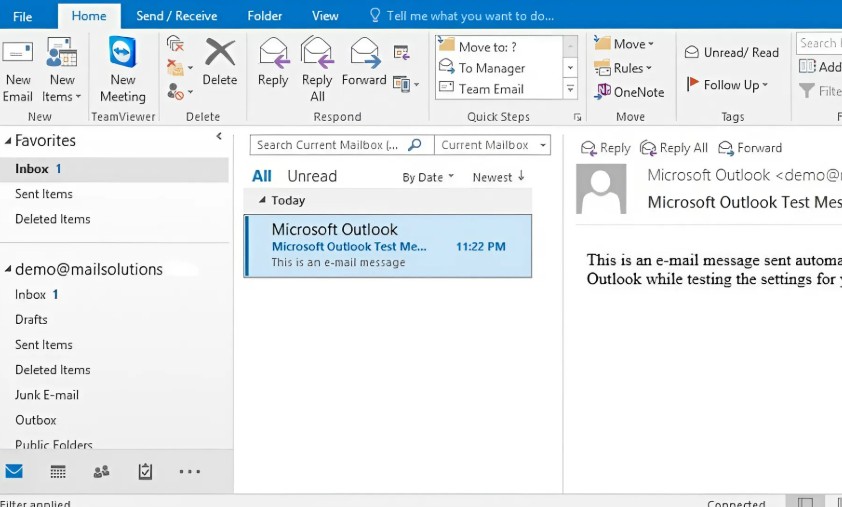Screen dimensions: 842x507
Task: Click Reply in the reading pane
Action: click(x=606, y=148)
